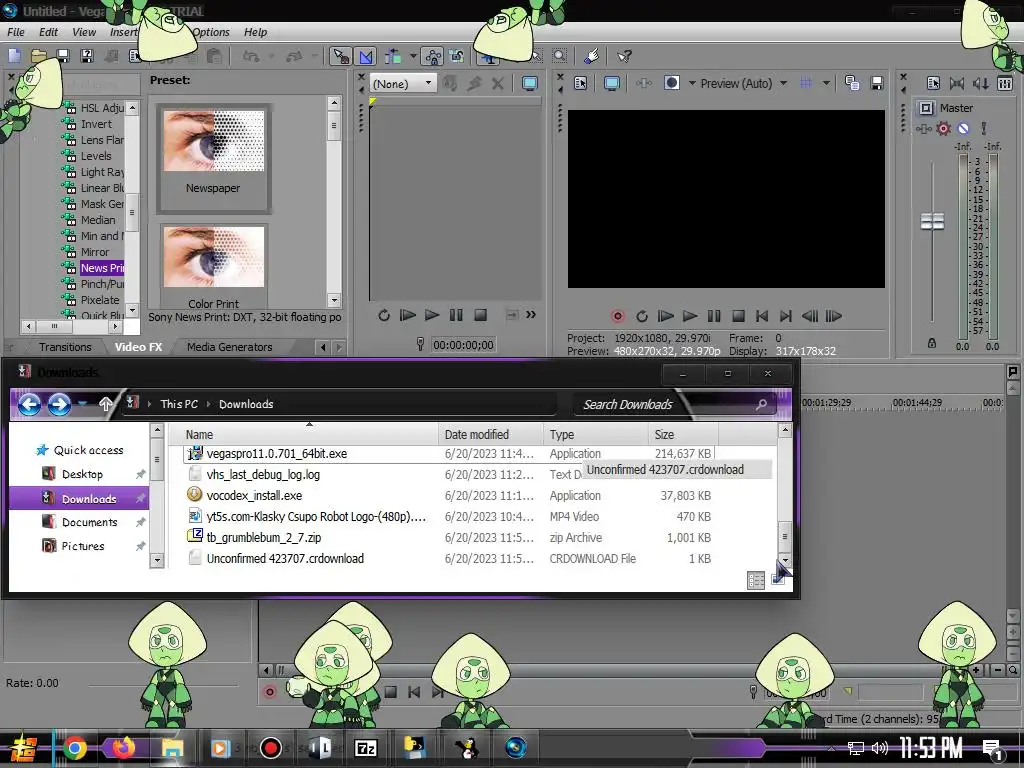The image size is (1024, 768).
Task: Click Pause under video preview
Action: pyautogui.click(x=714, y=316)
